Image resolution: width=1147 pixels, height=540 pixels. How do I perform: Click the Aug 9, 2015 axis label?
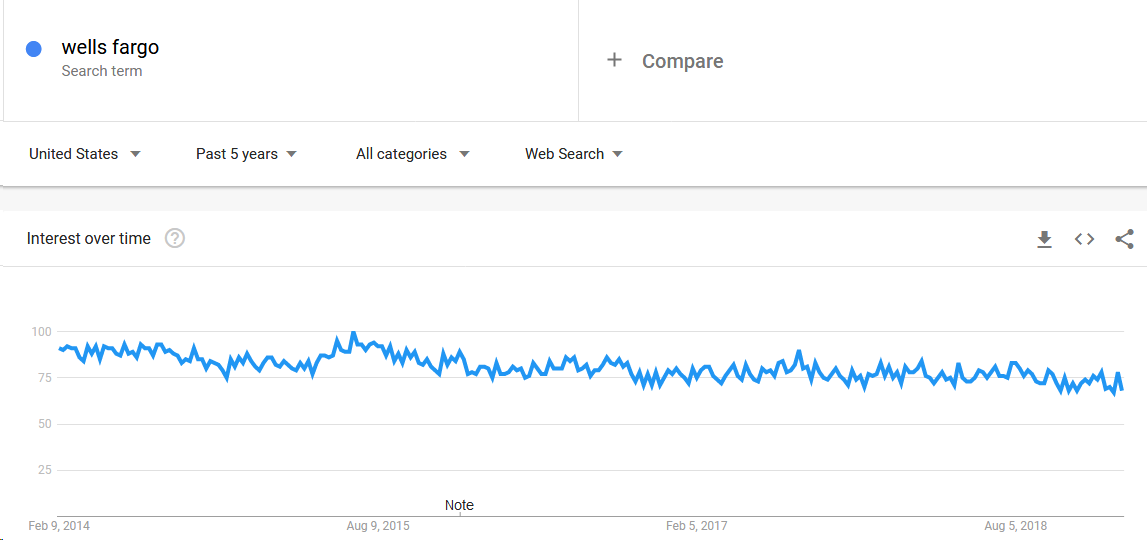tap(378, 526)
